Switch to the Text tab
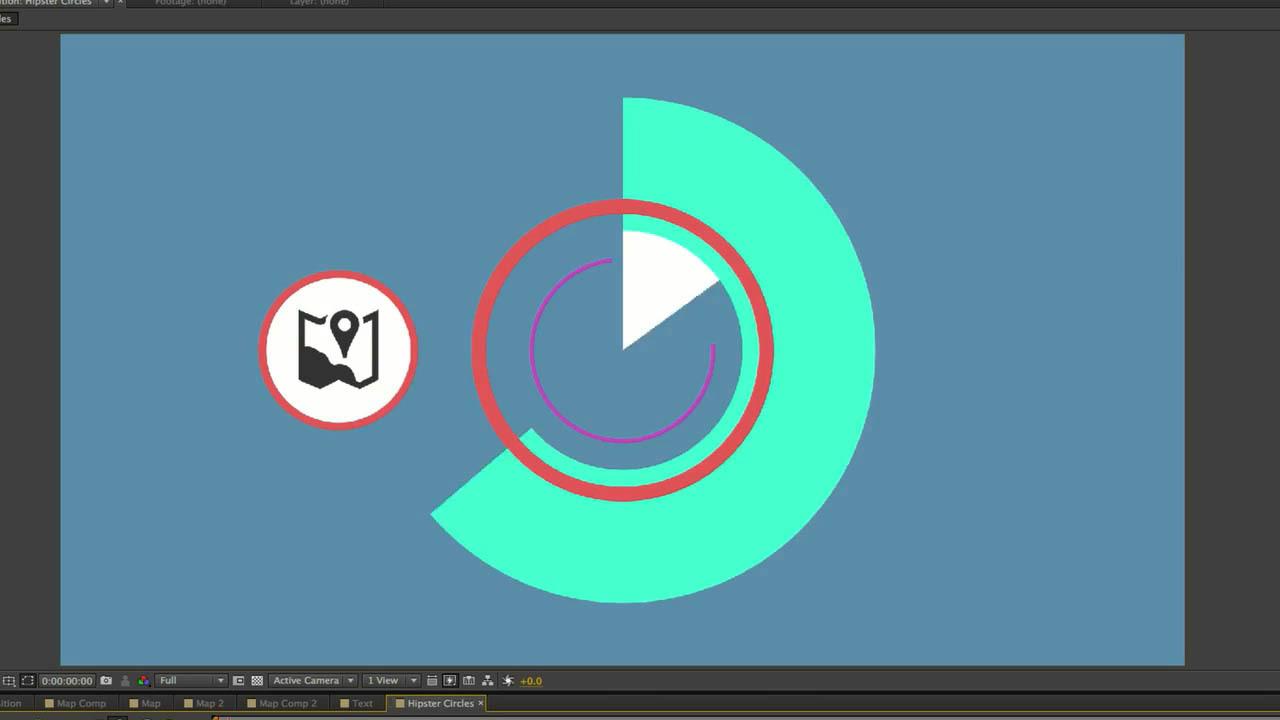The width and height of the screenshot is (1280, 720). click(356, 703)
